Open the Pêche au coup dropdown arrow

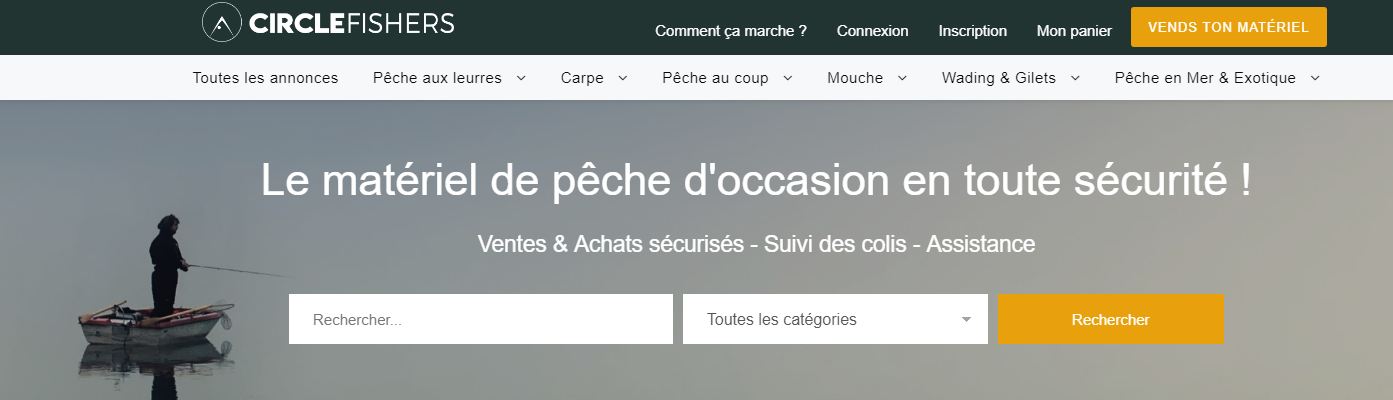(x=788, y=78)
